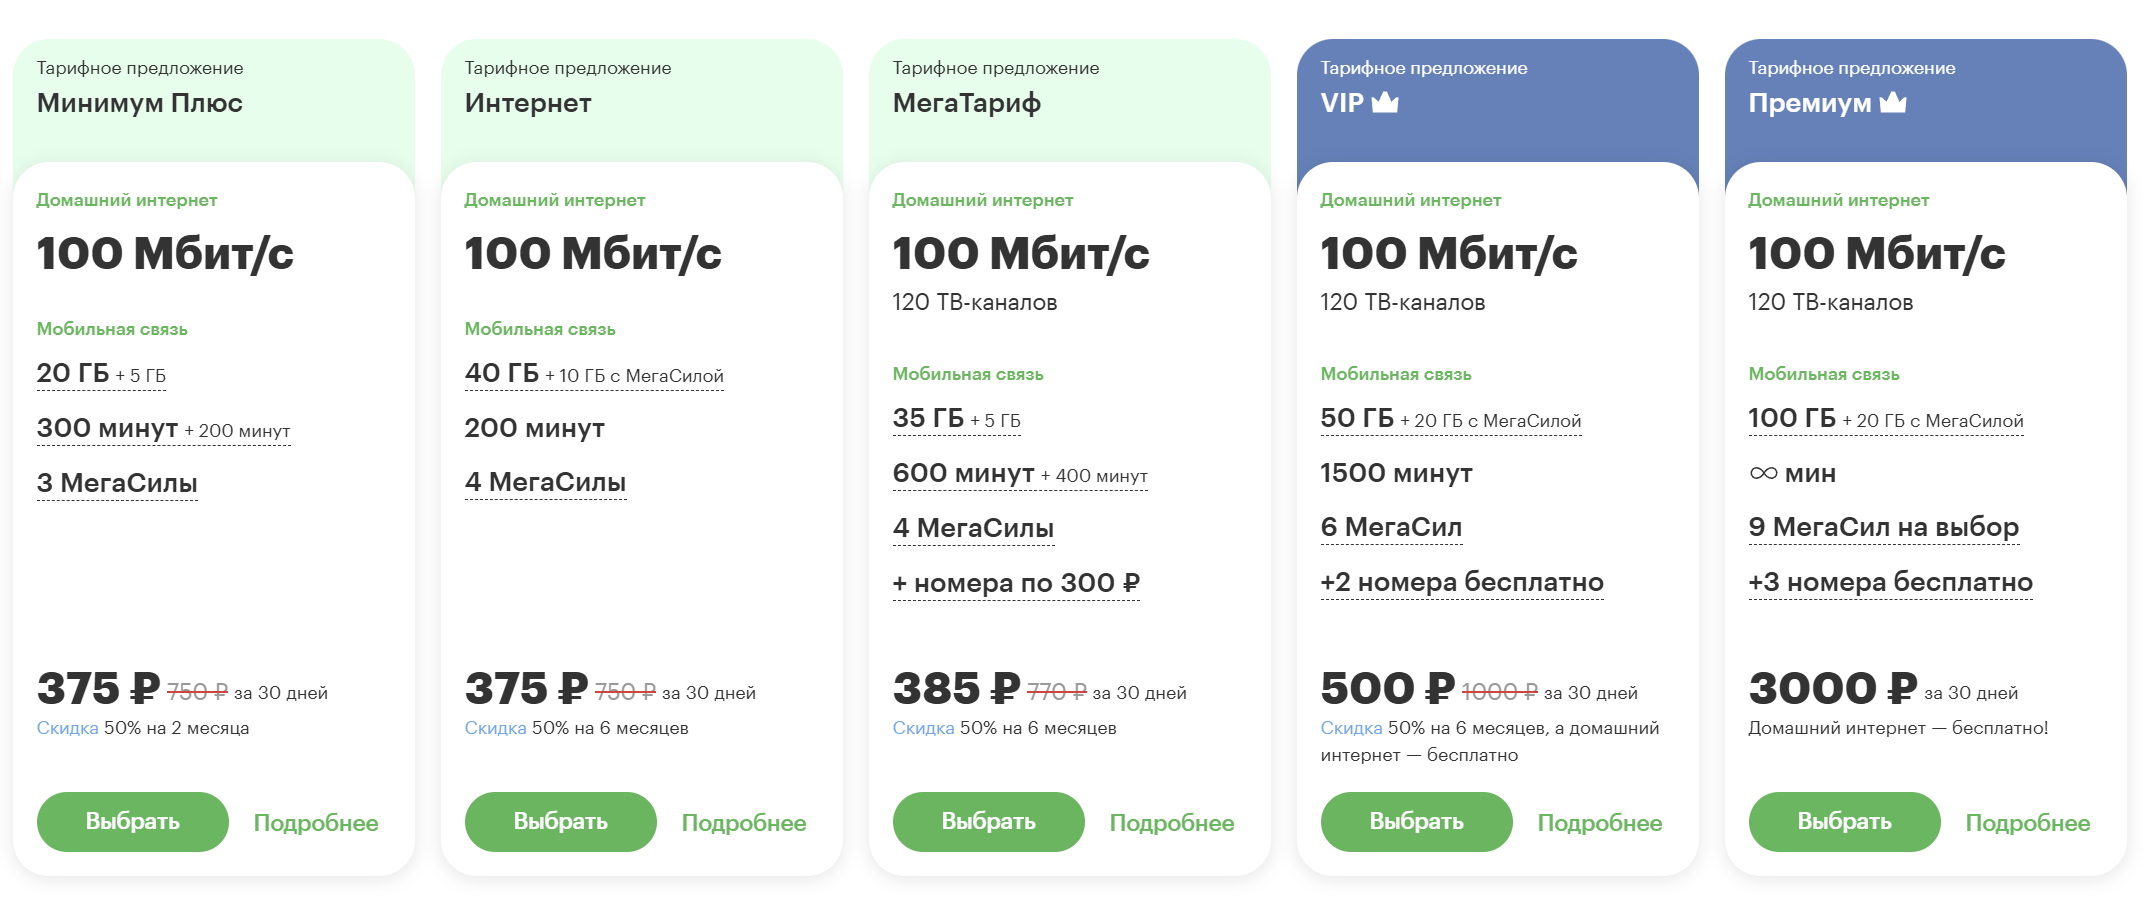The width and height of the screenshot is (2156, 900).
Task: Open the Скидка link under Интернет price
Action: pyautogui.click(x=495, y=728)
